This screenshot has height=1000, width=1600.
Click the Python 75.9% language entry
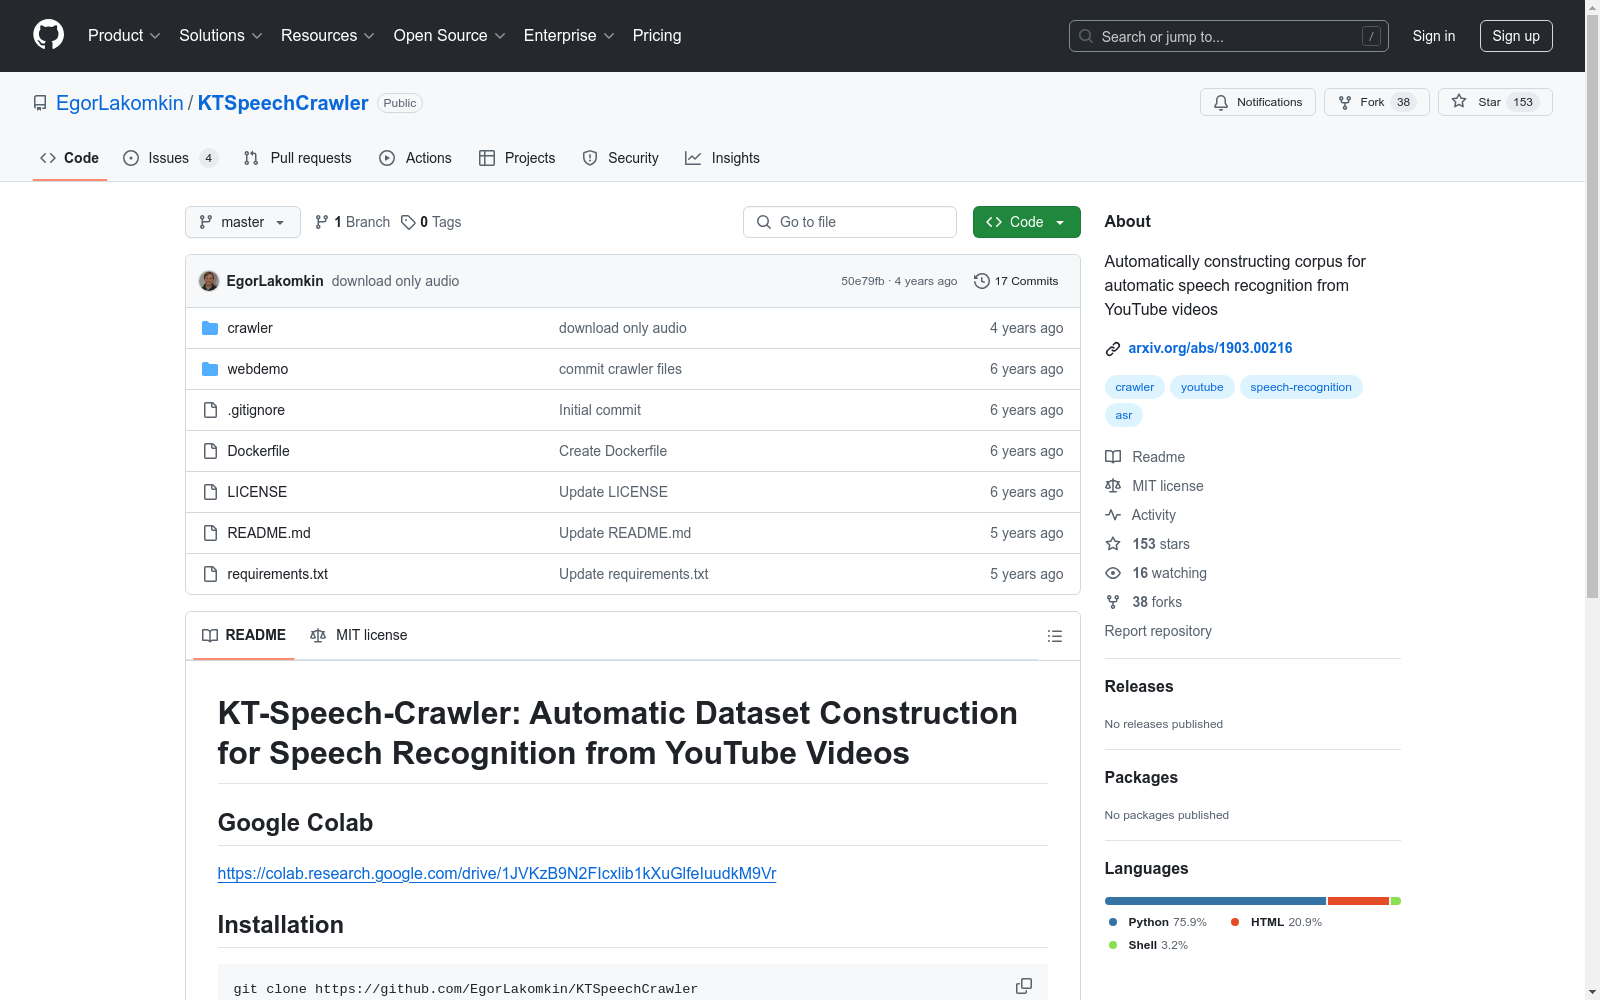point(1158,922)
